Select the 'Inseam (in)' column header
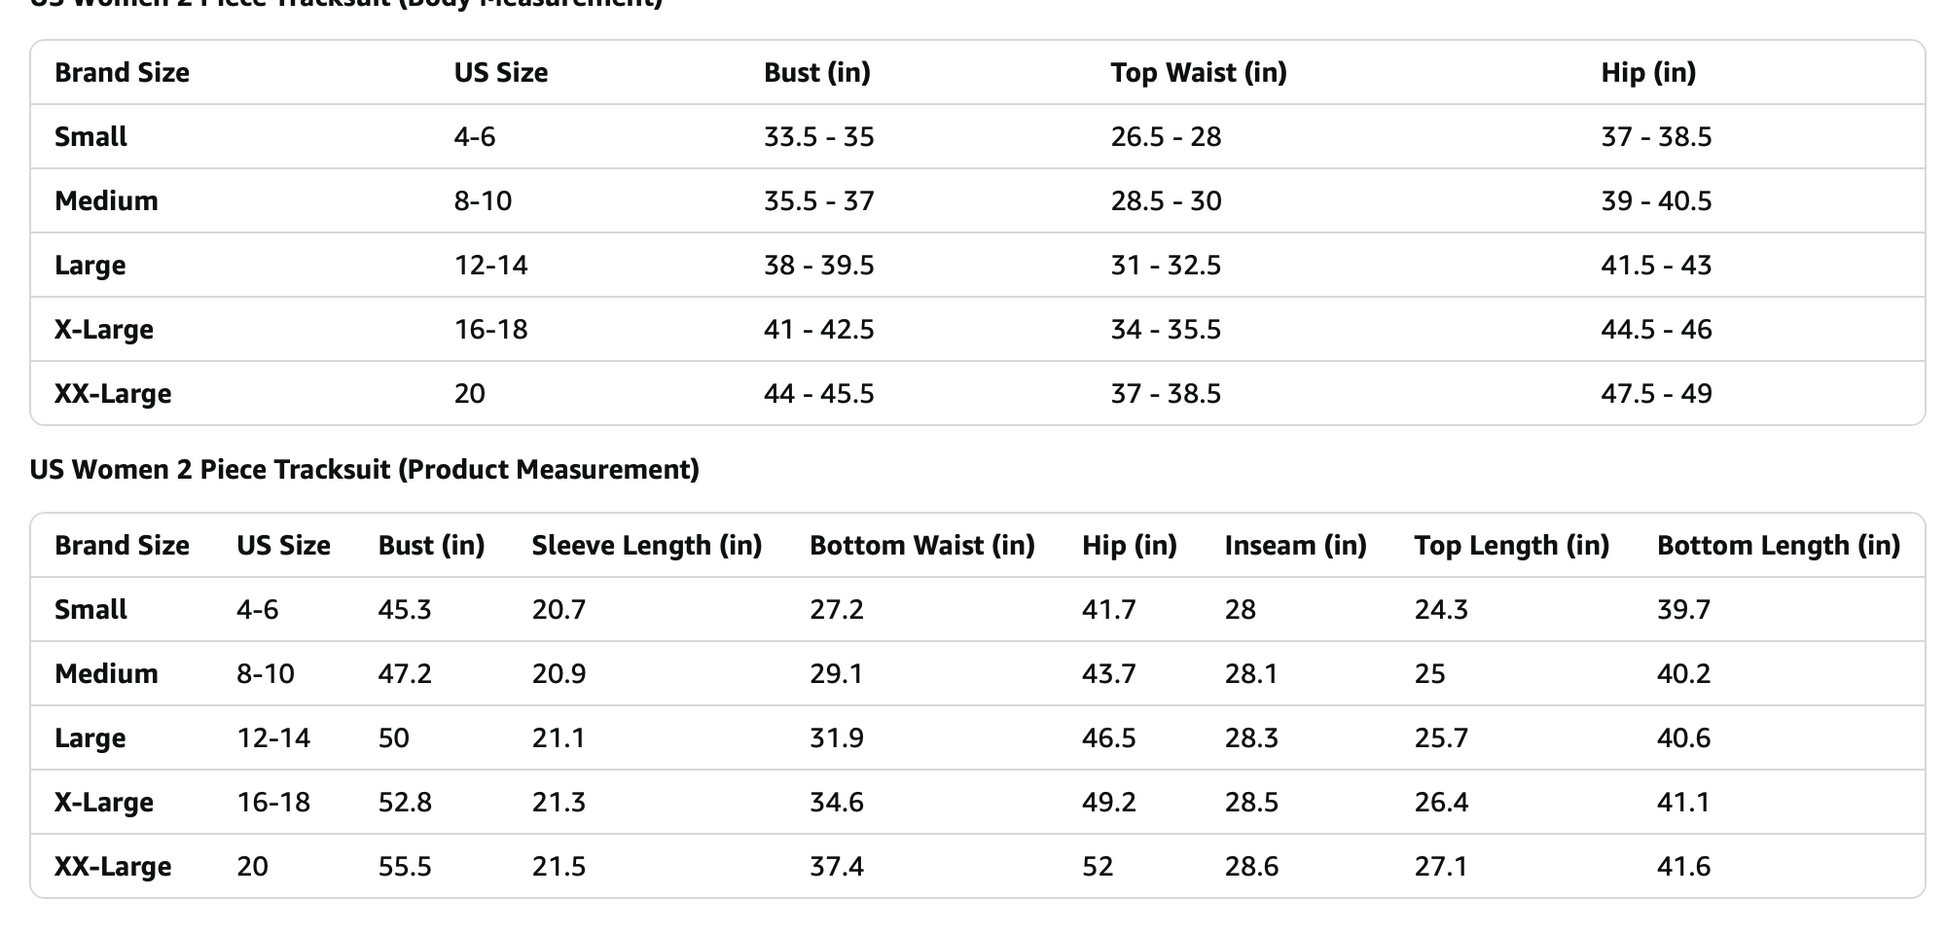Viewport: 1946px width, 934px height. pos(1295,546)
